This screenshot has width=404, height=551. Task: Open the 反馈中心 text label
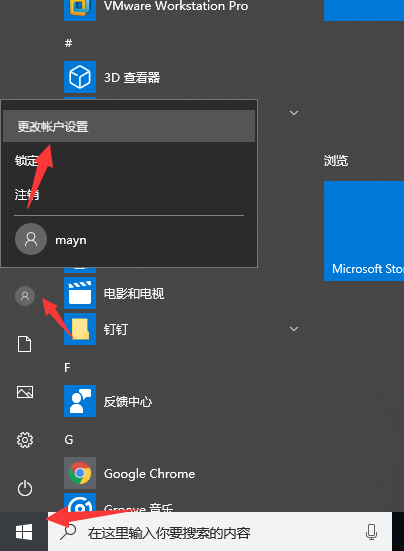(x=128, y=401)
